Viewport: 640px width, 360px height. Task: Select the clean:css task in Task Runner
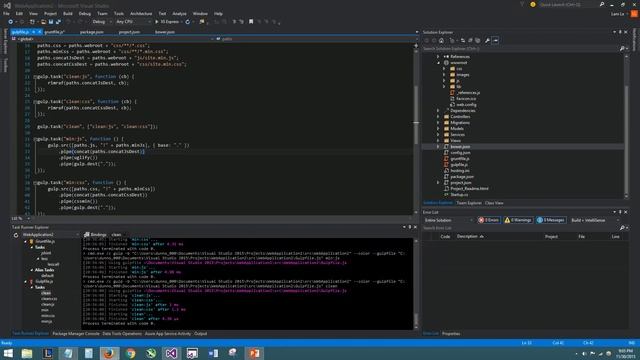(x=49, y=299)
